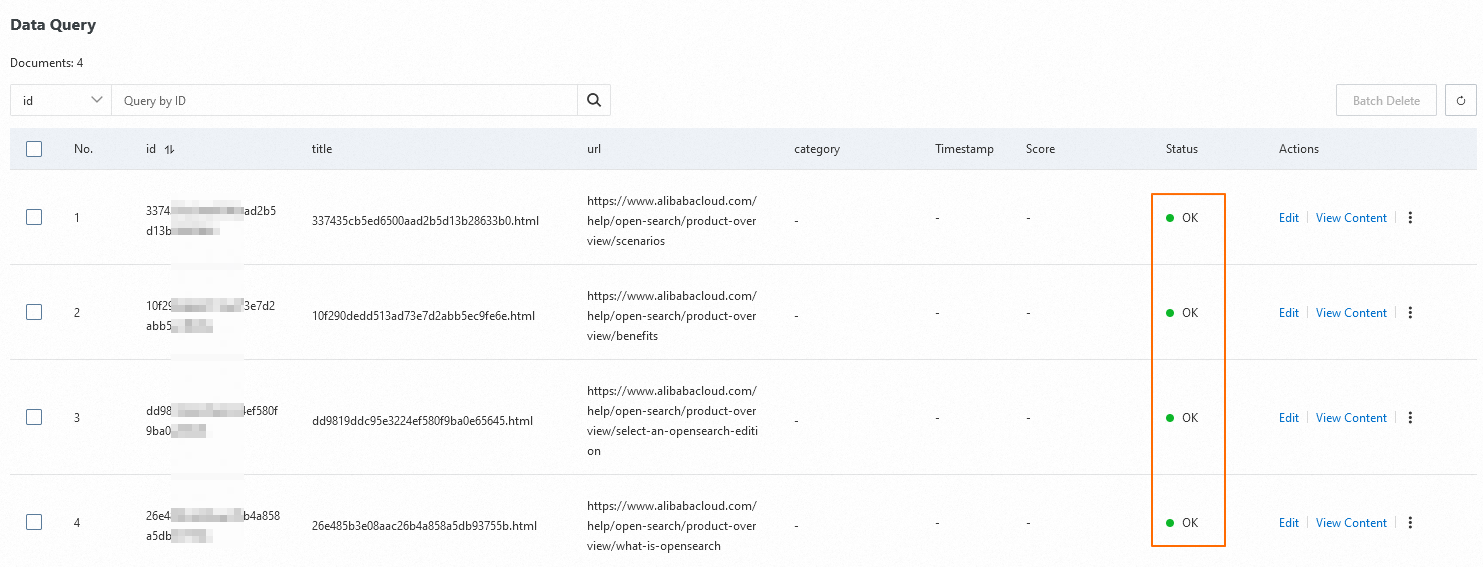Screen dimensions: 1483x567
Task: Click the url ending what-is-opensearch
Action: pyautogui.click(x=672, y=525)
